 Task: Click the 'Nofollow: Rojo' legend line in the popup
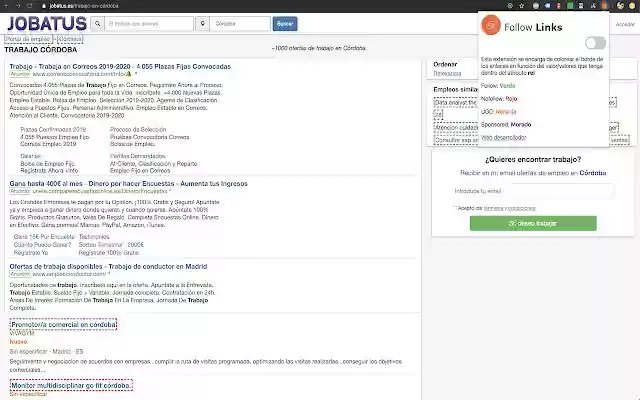tap(499, 99)
